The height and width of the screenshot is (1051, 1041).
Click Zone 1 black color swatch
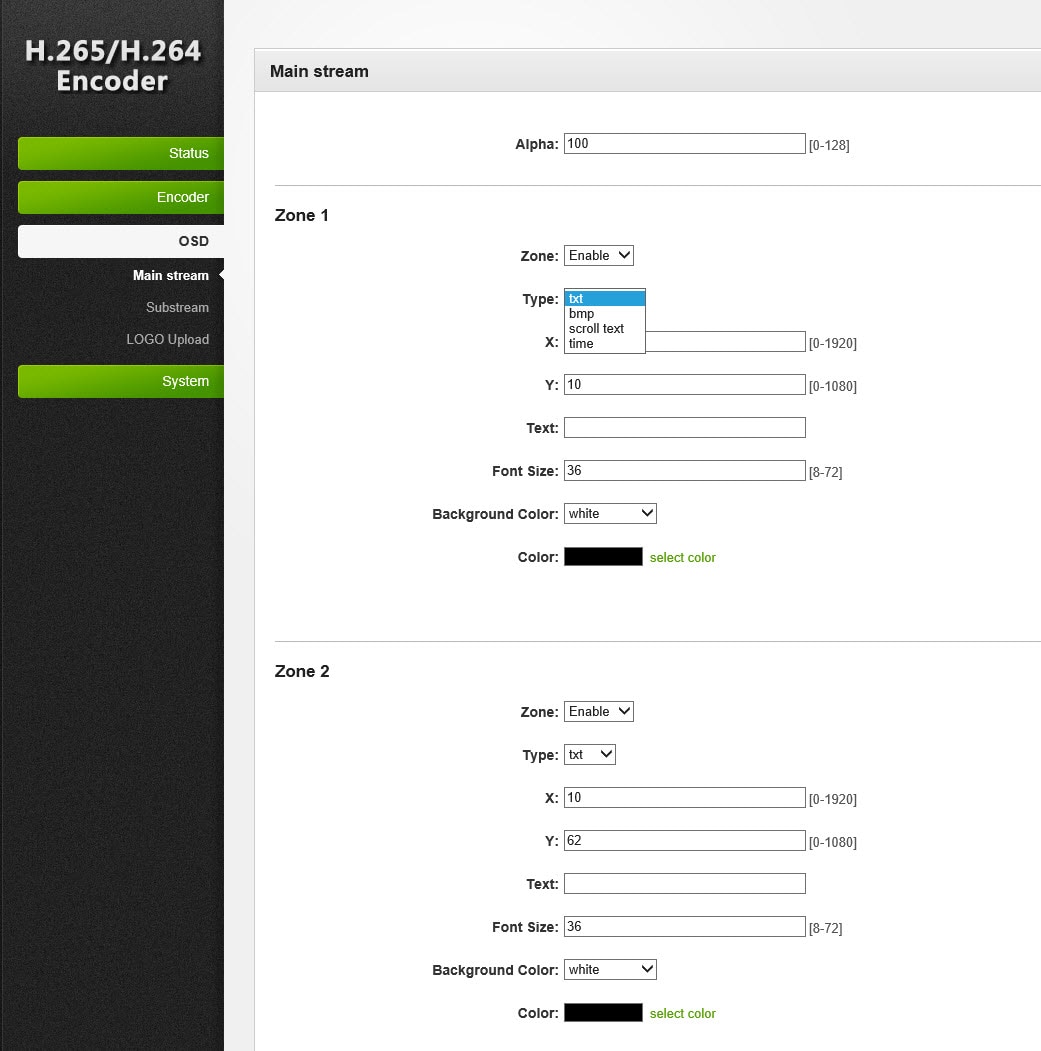pos(603,557)
